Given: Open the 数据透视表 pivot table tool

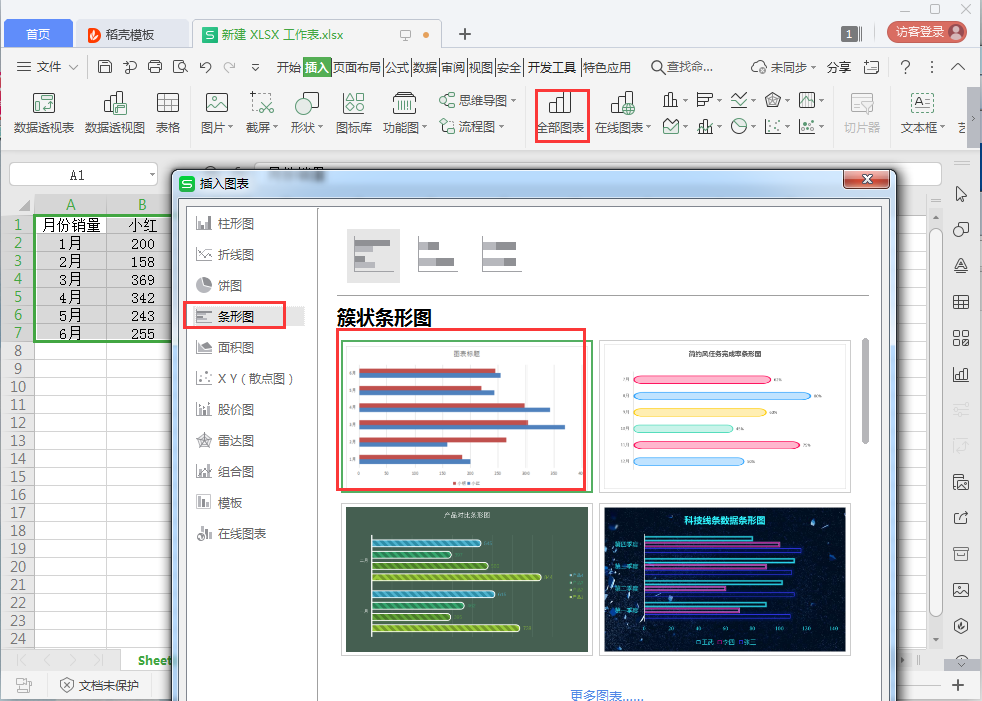Looking at the screenshot, I should (x=44, y=113).
